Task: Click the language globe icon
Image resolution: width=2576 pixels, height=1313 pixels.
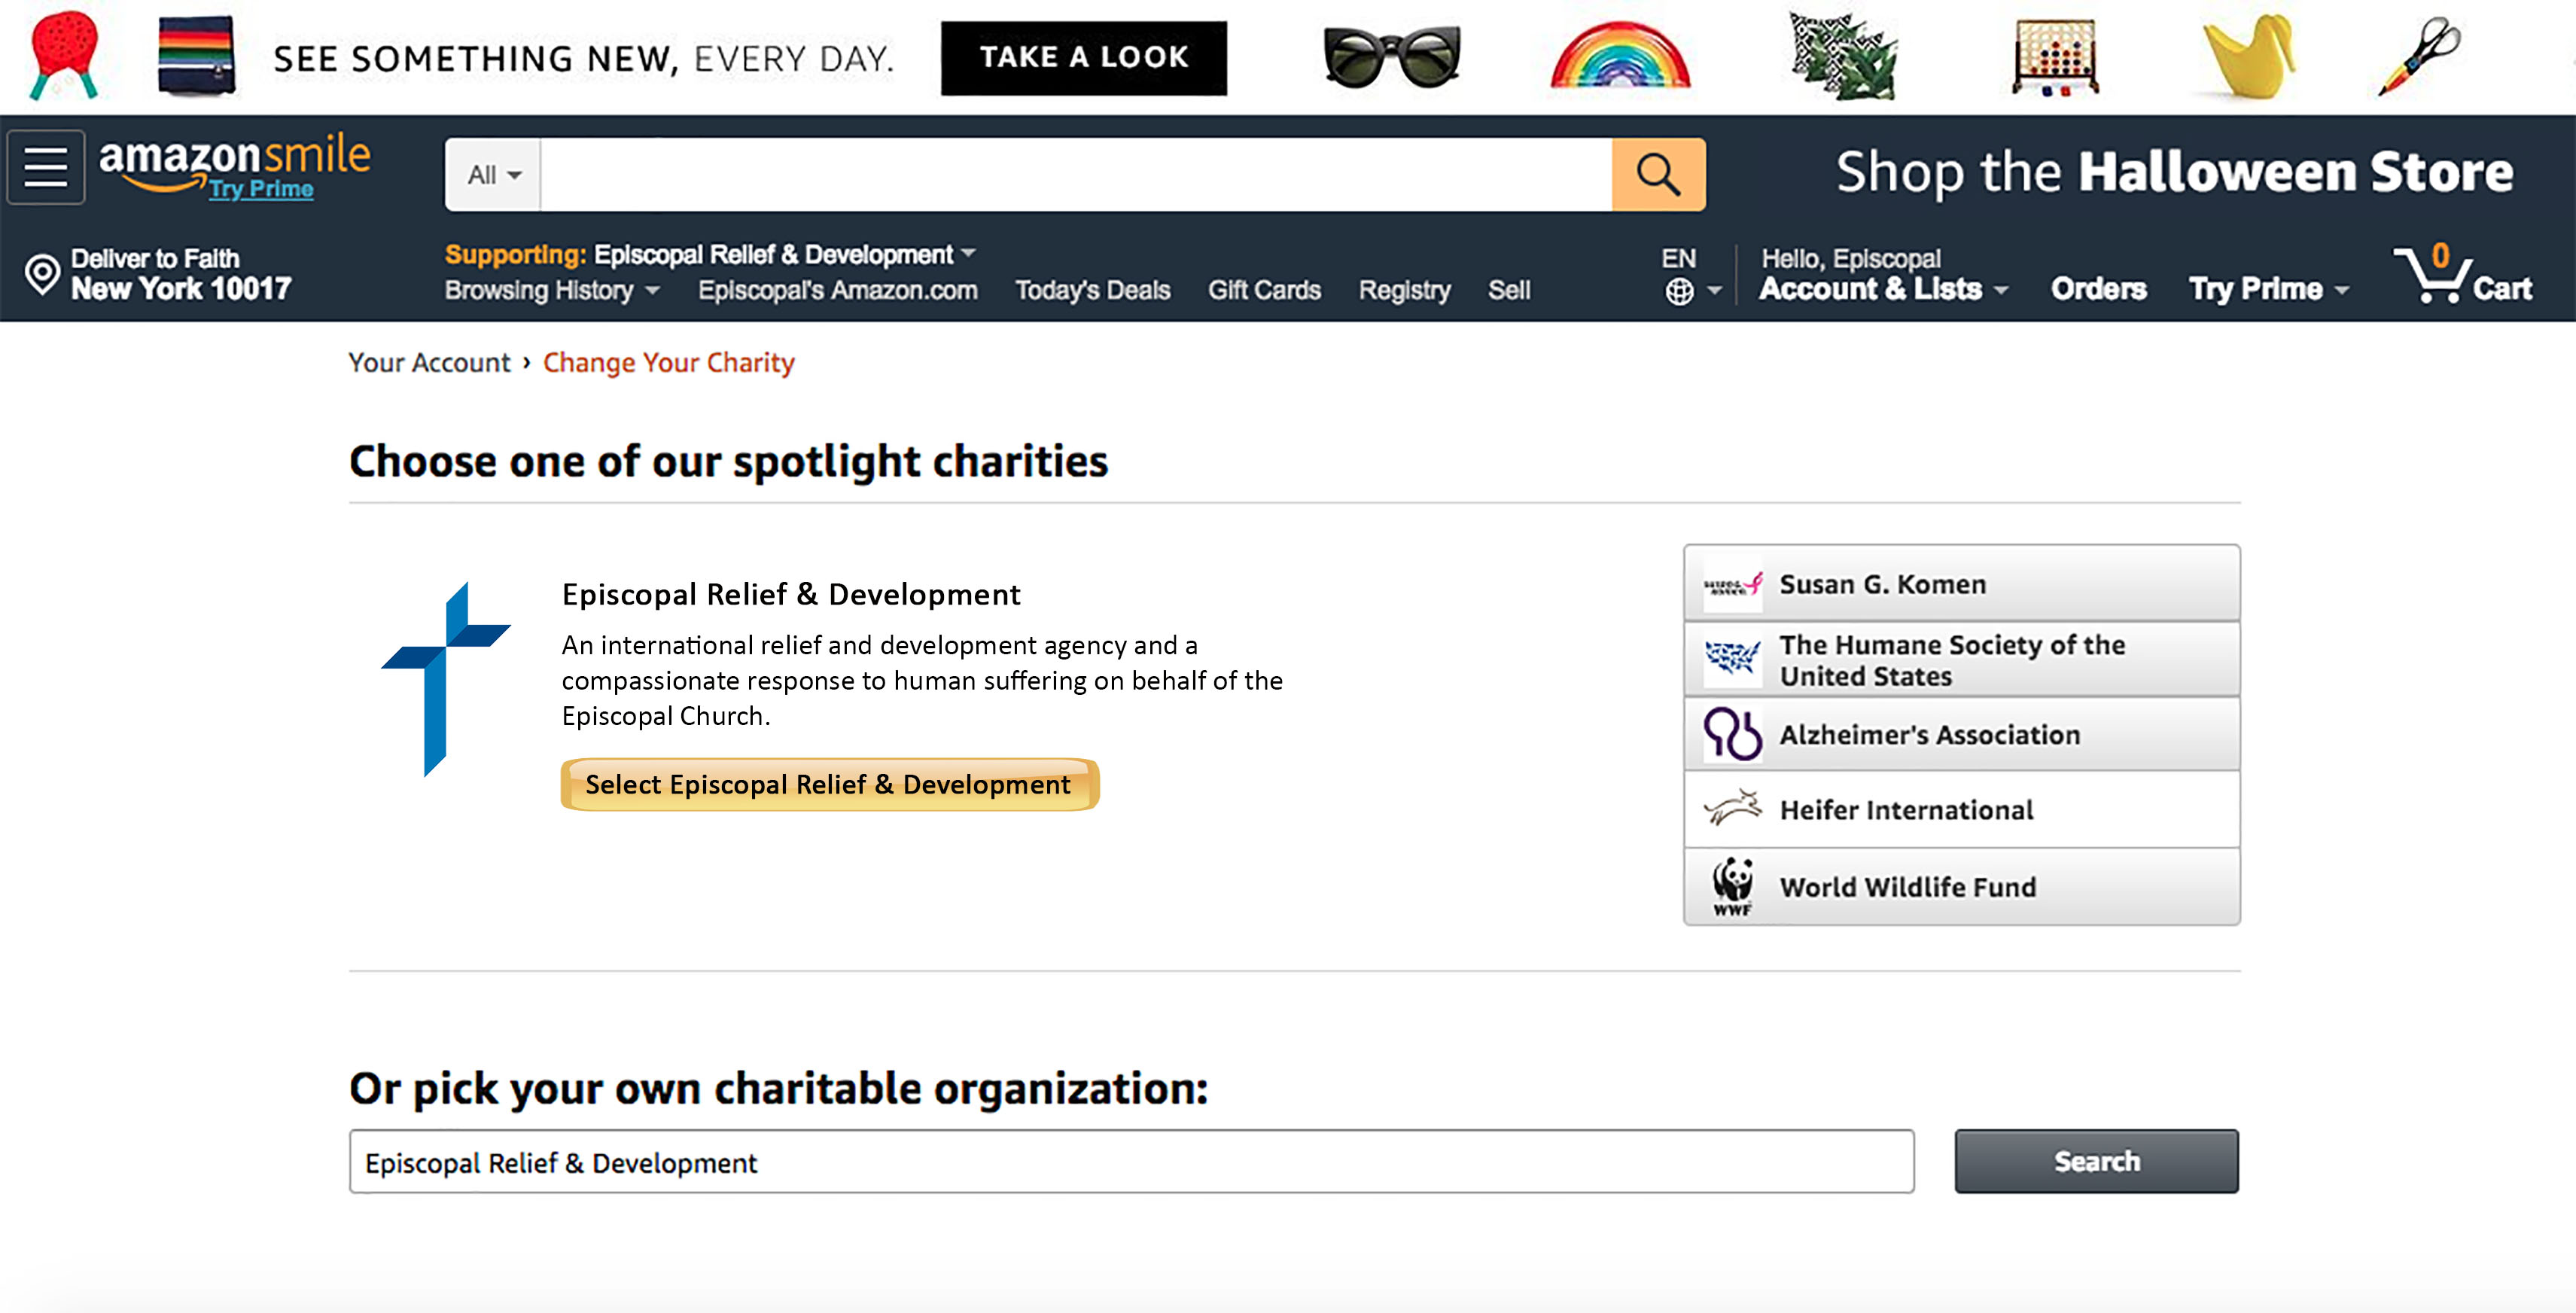Action: (x=1679, y=291)
